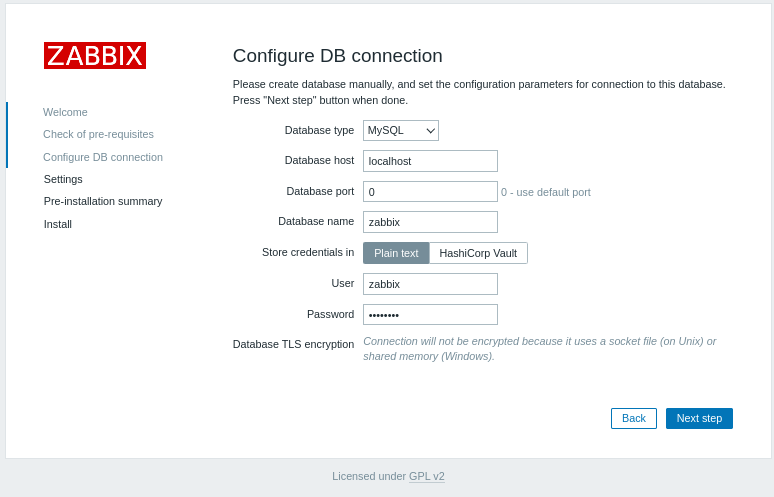Click the Database port label

coord(320,191)
